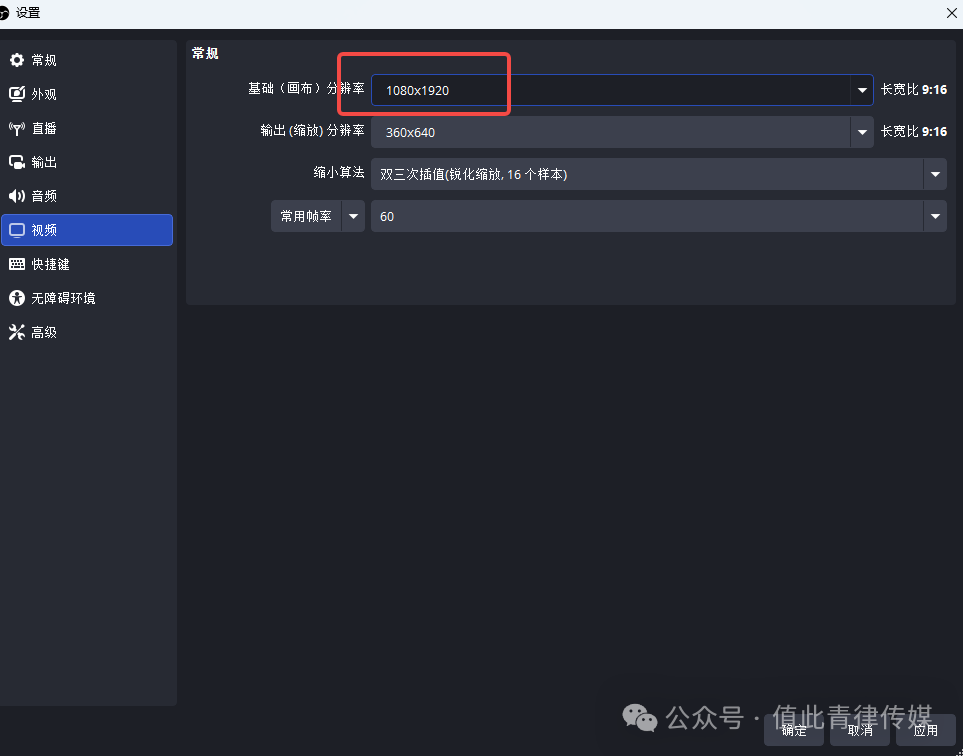The width and height of the screenshot is (963, 756).
Task: Click the General gear icon in sidebar
Action: click(17, 60)
